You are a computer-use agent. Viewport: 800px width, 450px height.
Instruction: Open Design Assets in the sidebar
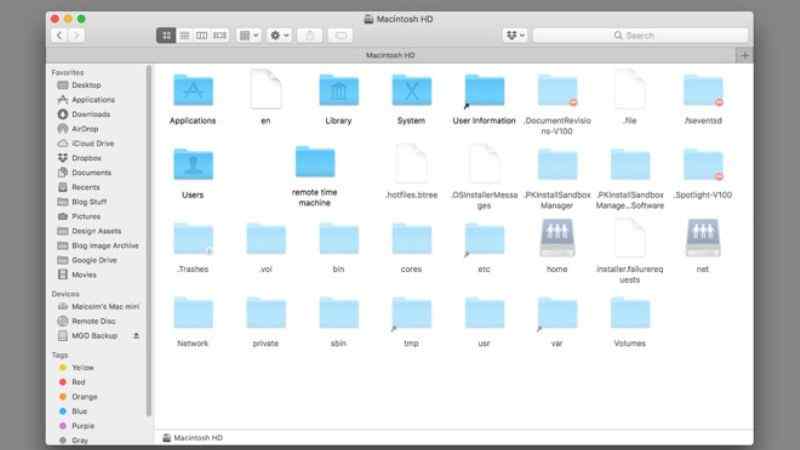click(96, 231)
